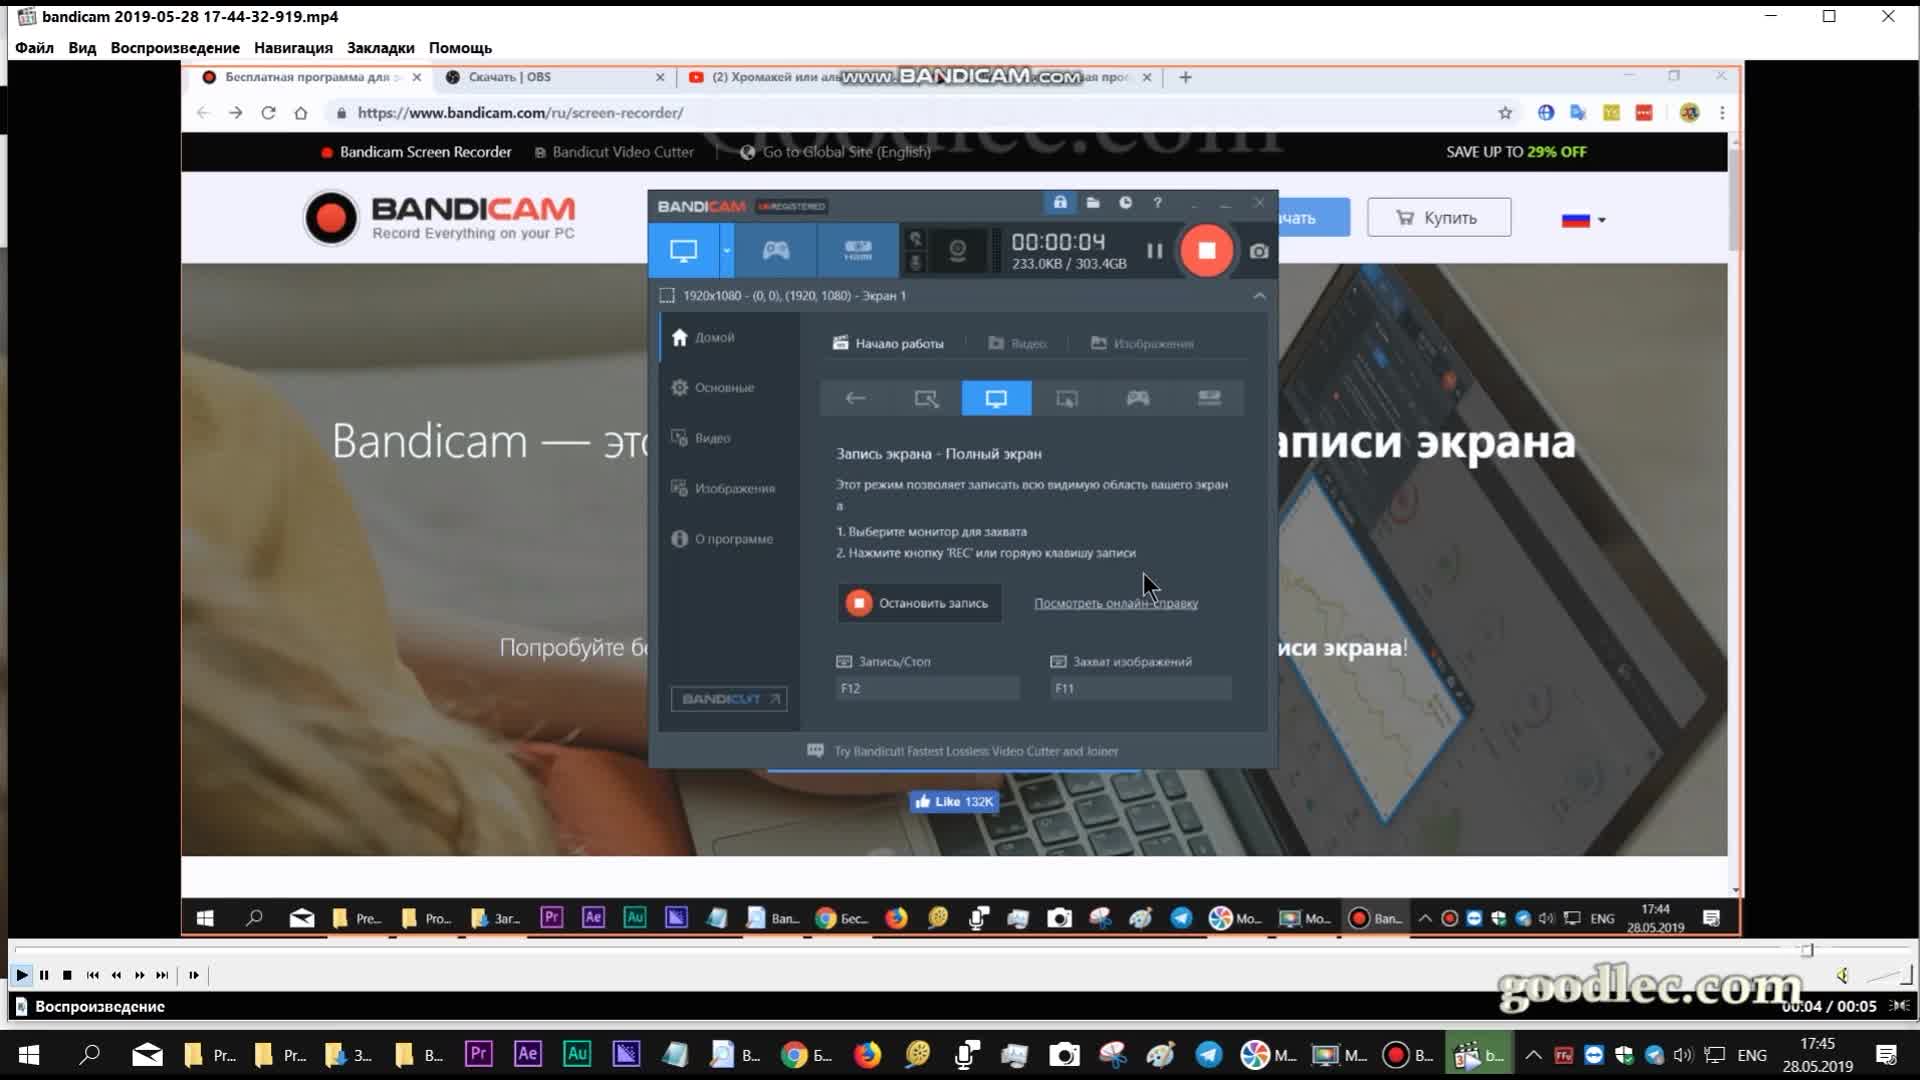Open the Воспроизведение menu
This screenshot has width=1920, height=1080.
(x=175, y=48)
